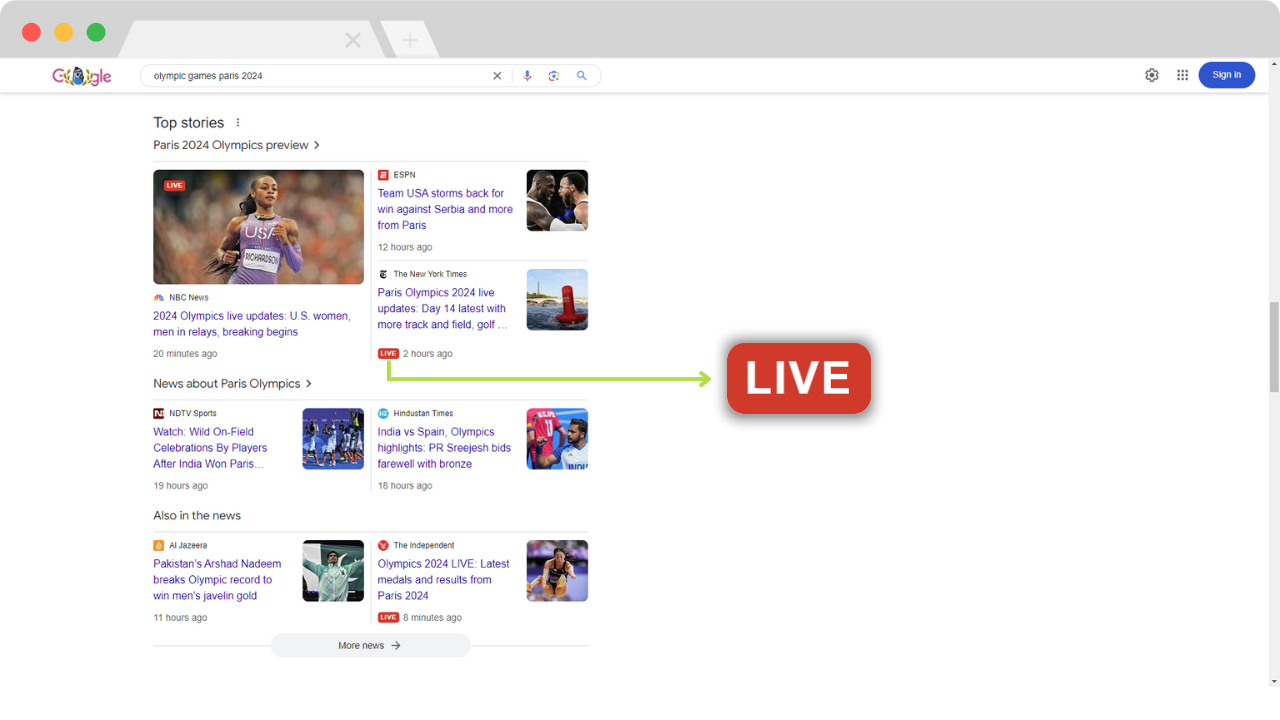Open Top stories three-dot menu
Viewport: 1280px width, 720px height.
(238, 123)
